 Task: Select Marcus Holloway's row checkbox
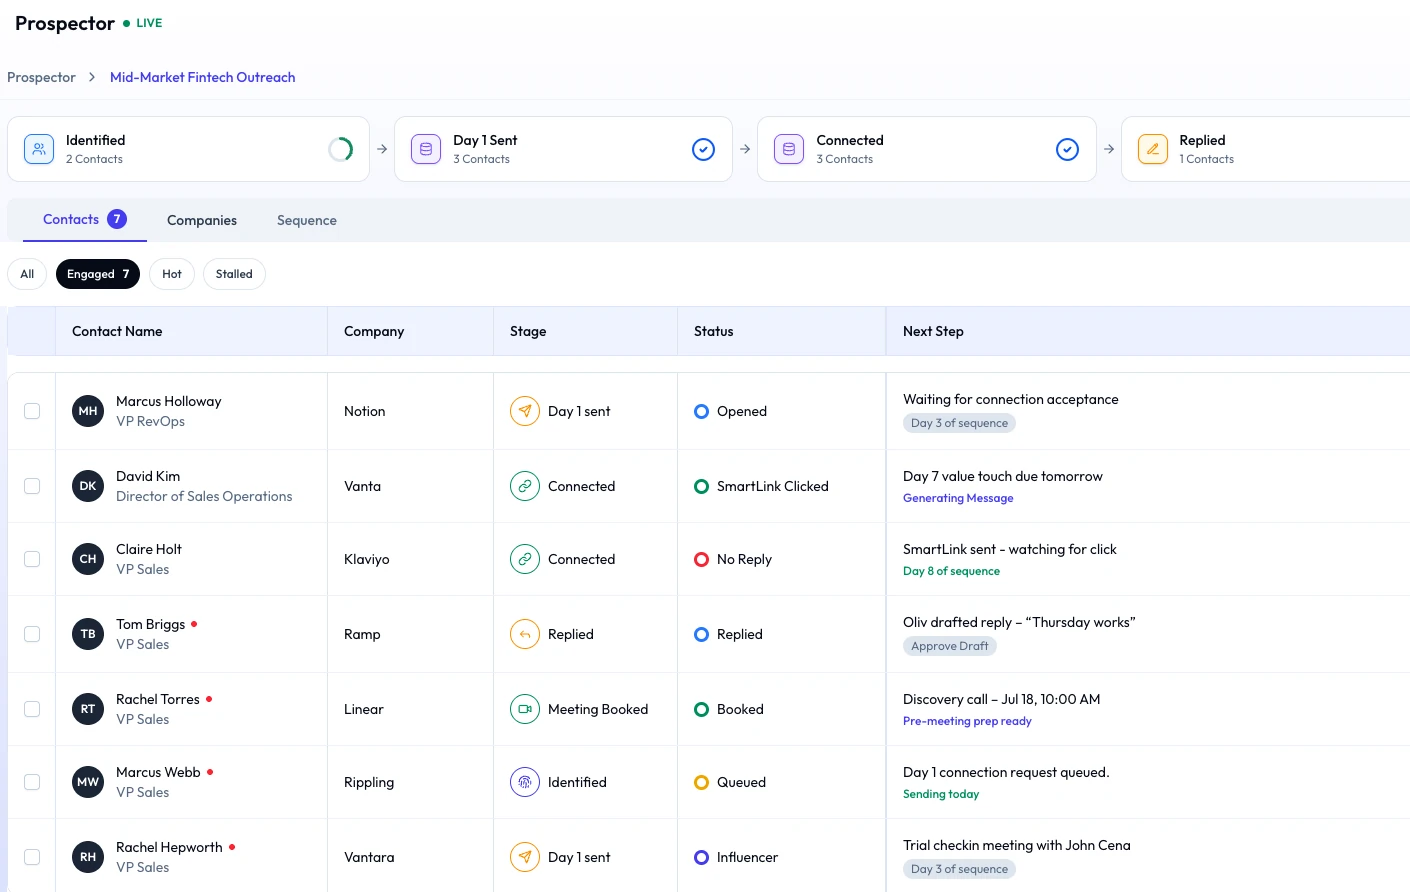[32, 411]
